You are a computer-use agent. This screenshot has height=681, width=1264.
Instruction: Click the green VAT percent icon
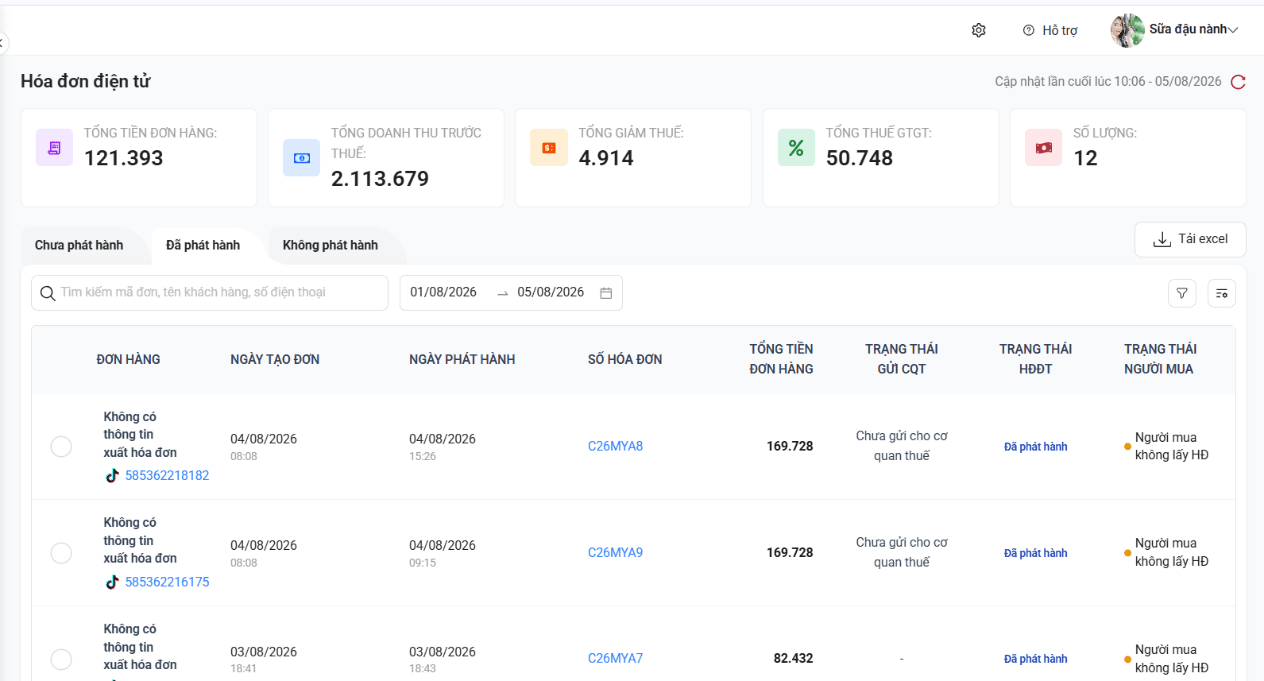tap(796, 148)
